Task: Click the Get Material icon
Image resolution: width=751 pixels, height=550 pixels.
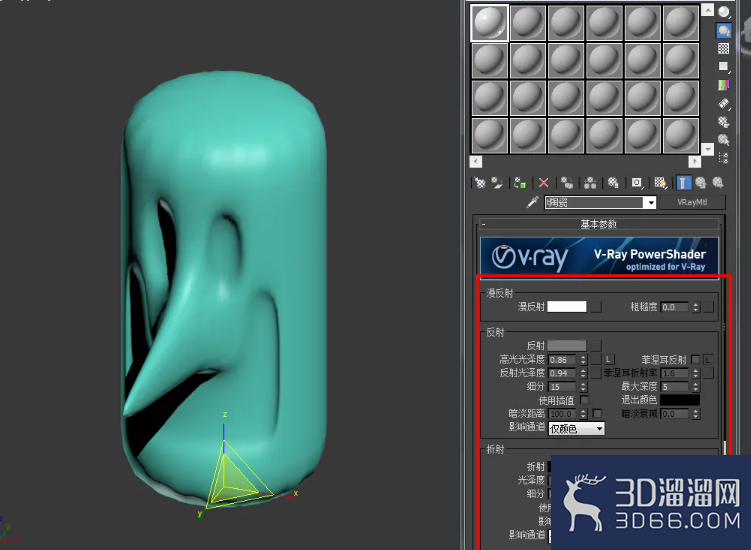Action: tap(479, 183)
